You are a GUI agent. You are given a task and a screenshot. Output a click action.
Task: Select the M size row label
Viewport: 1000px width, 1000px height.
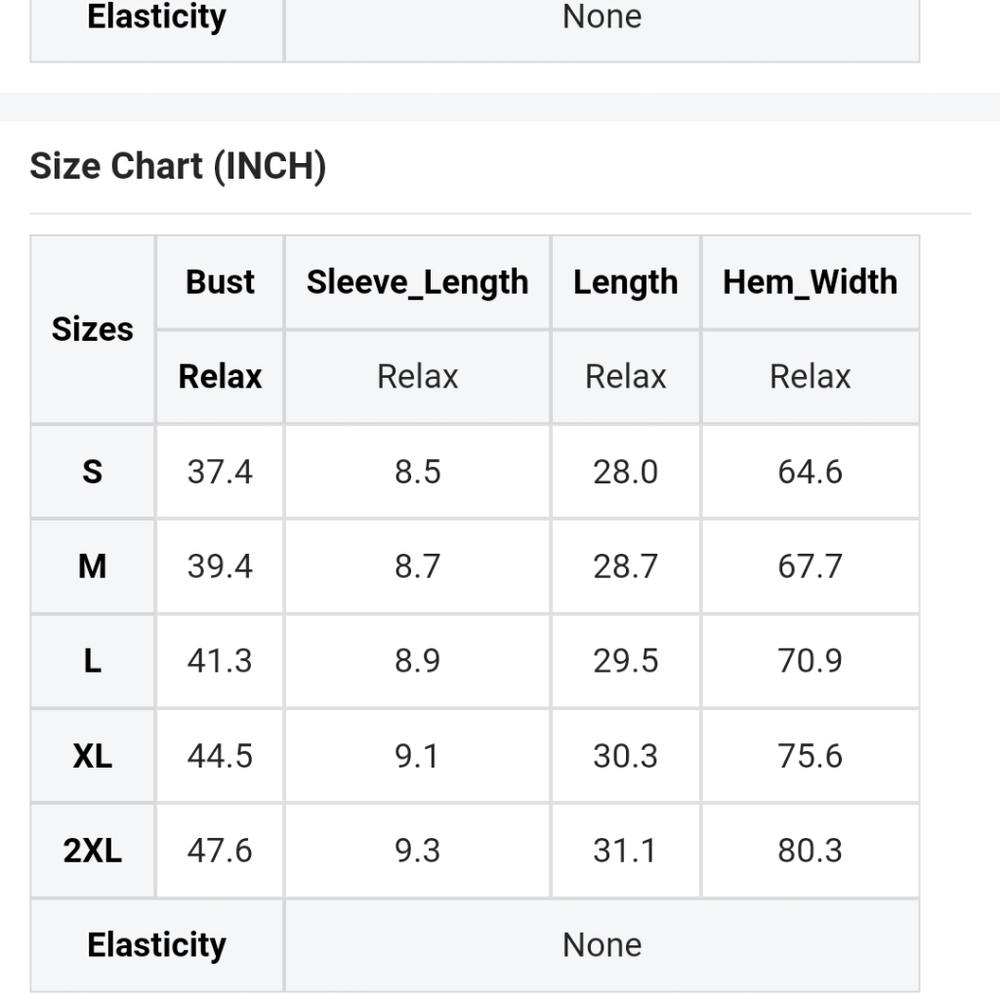click(92, 566)
